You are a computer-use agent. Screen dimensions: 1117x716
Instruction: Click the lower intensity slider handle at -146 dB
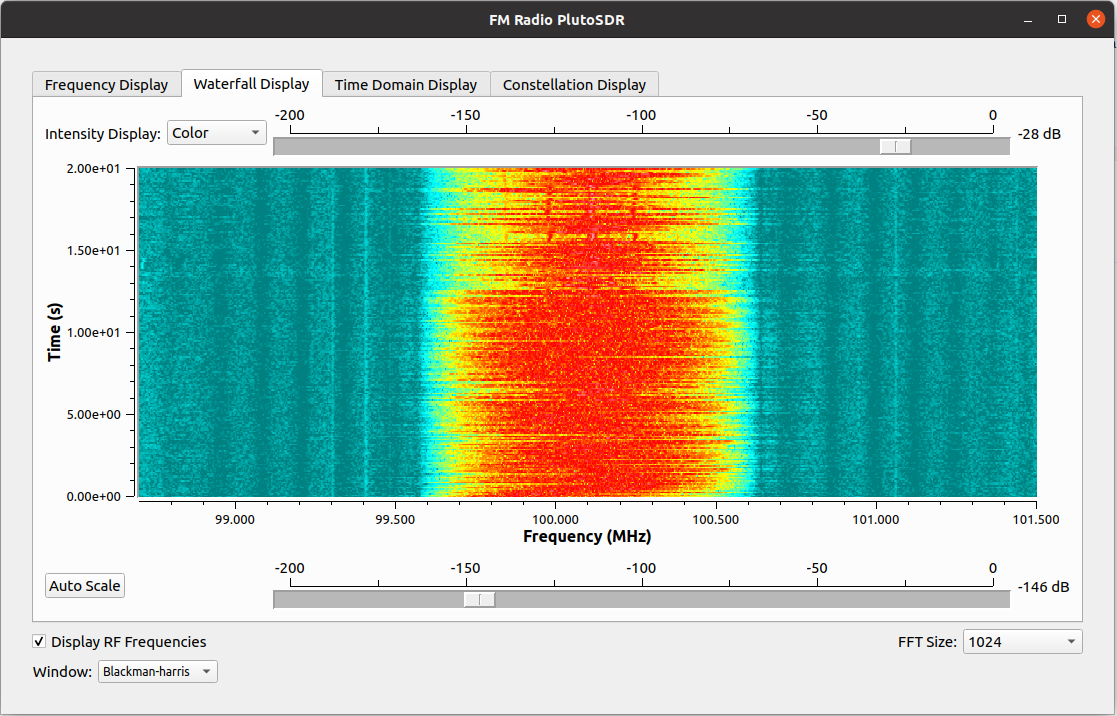click(480, 600)
